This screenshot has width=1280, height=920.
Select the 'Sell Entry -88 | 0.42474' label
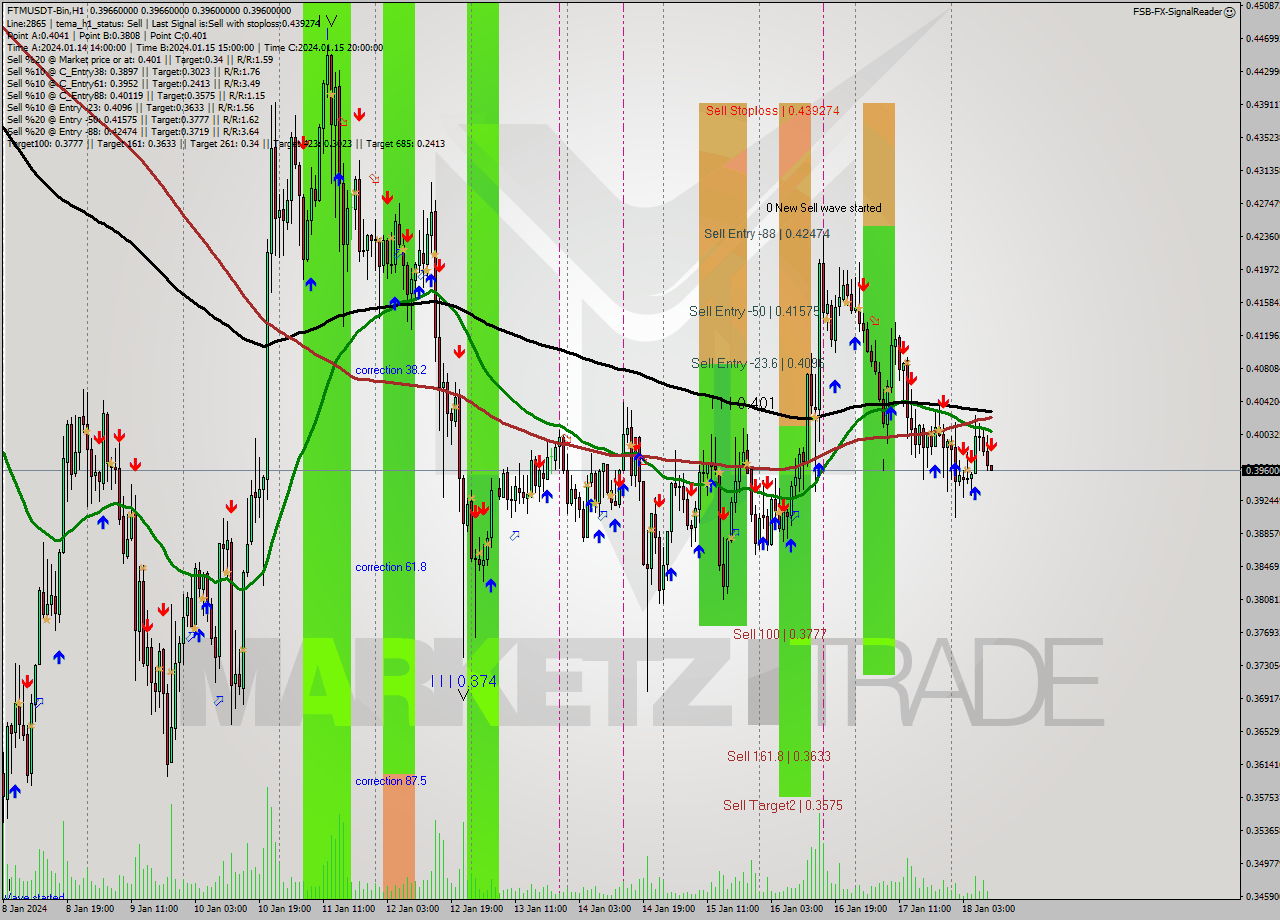tap(767, 234)
